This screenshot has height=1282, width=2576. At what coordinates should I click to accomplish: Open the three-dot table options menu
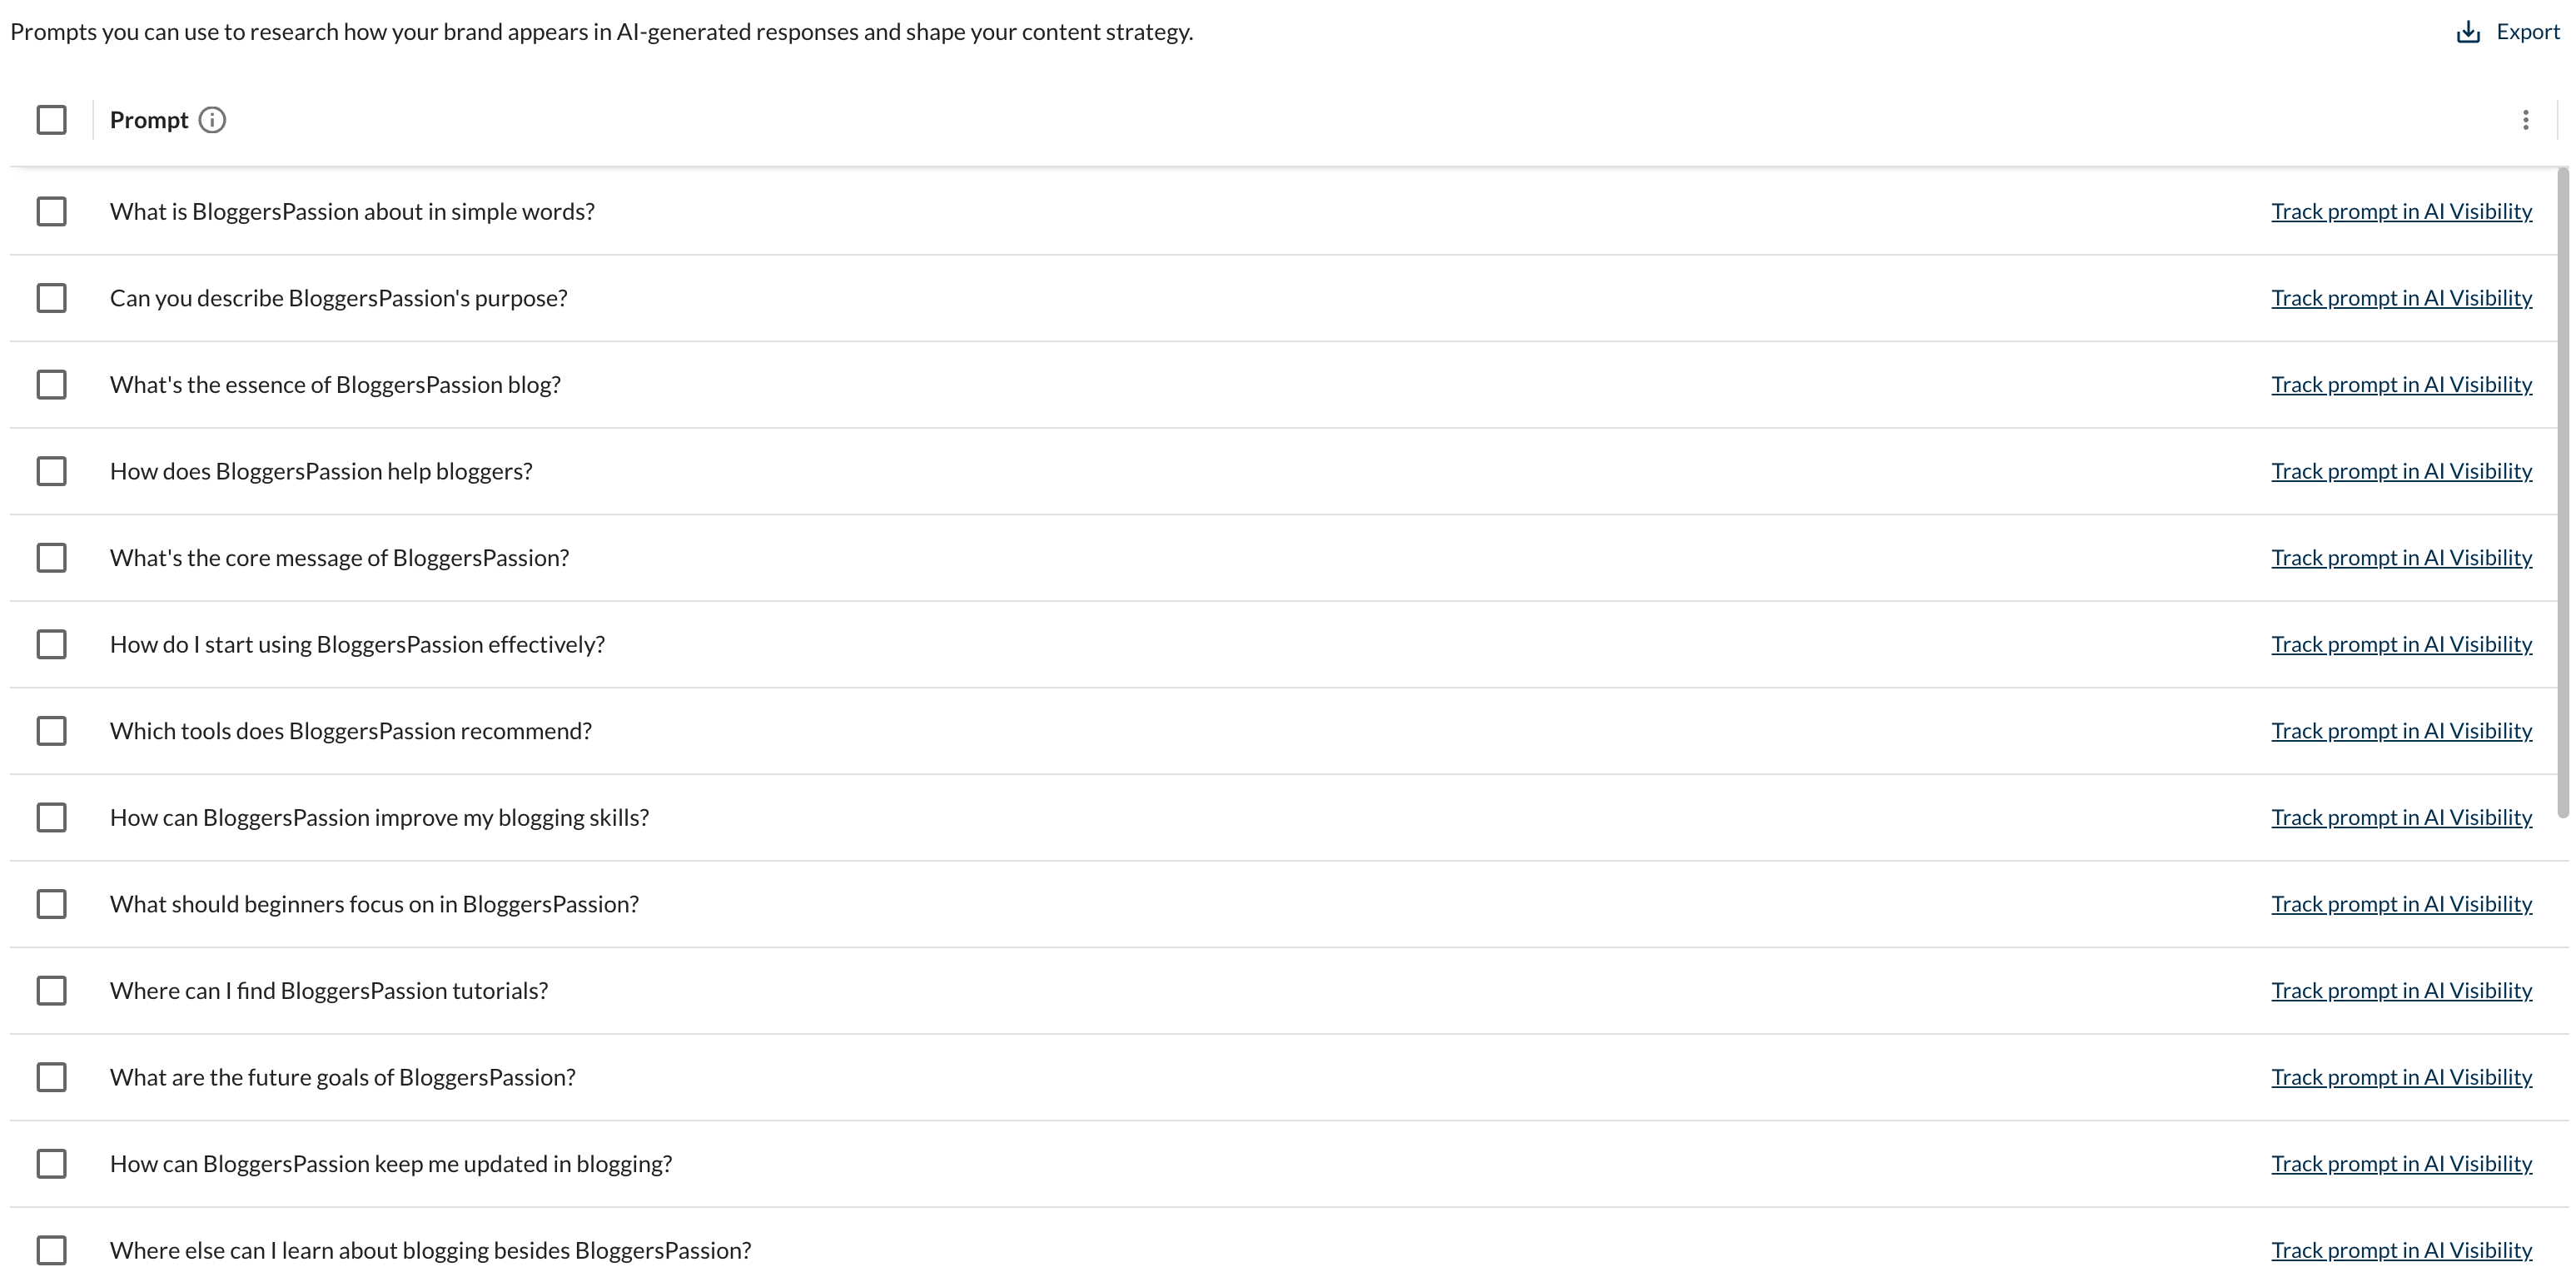click(x=2525, y=120)
